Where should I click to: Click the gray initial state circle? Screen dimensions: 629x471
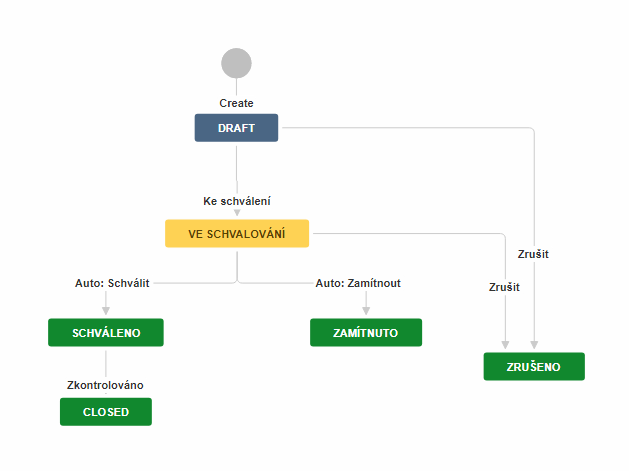click(x=236, y=63)
